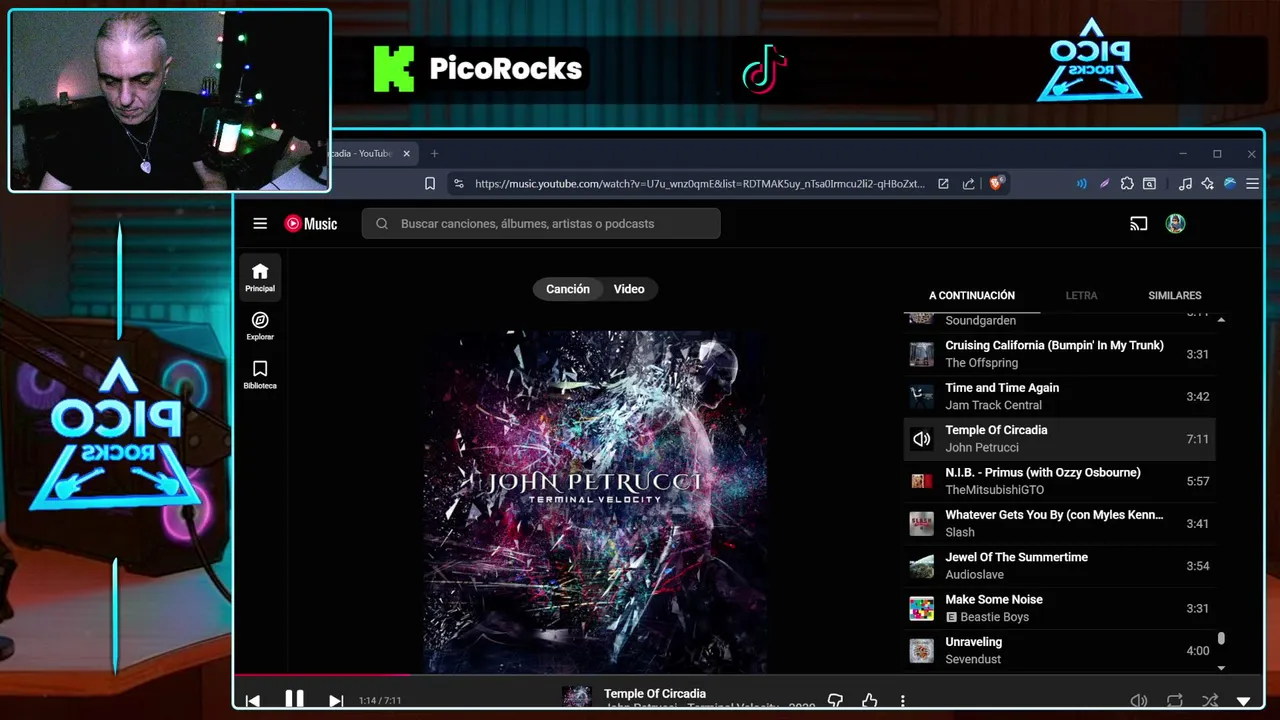Pause the current song
The width and height of the screenshot is (1280, 720).
point(294,700)
